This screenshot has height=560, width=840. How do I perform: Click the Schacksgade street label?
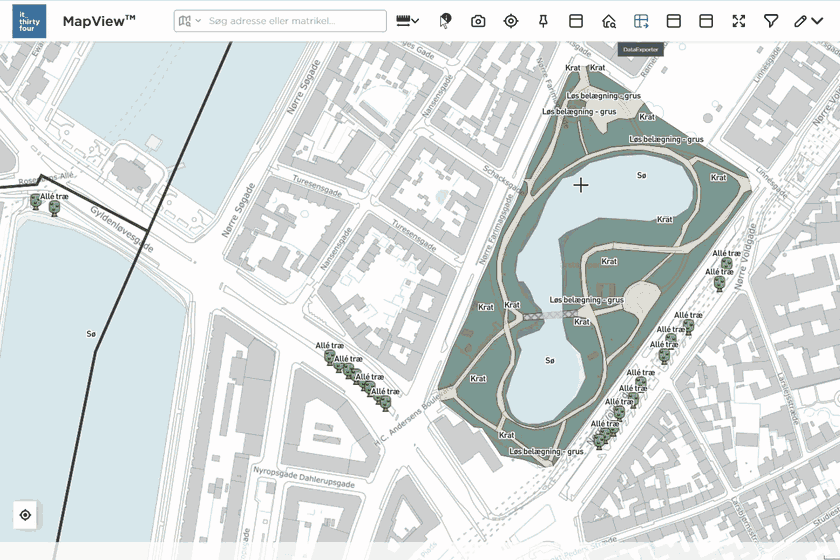504,180
